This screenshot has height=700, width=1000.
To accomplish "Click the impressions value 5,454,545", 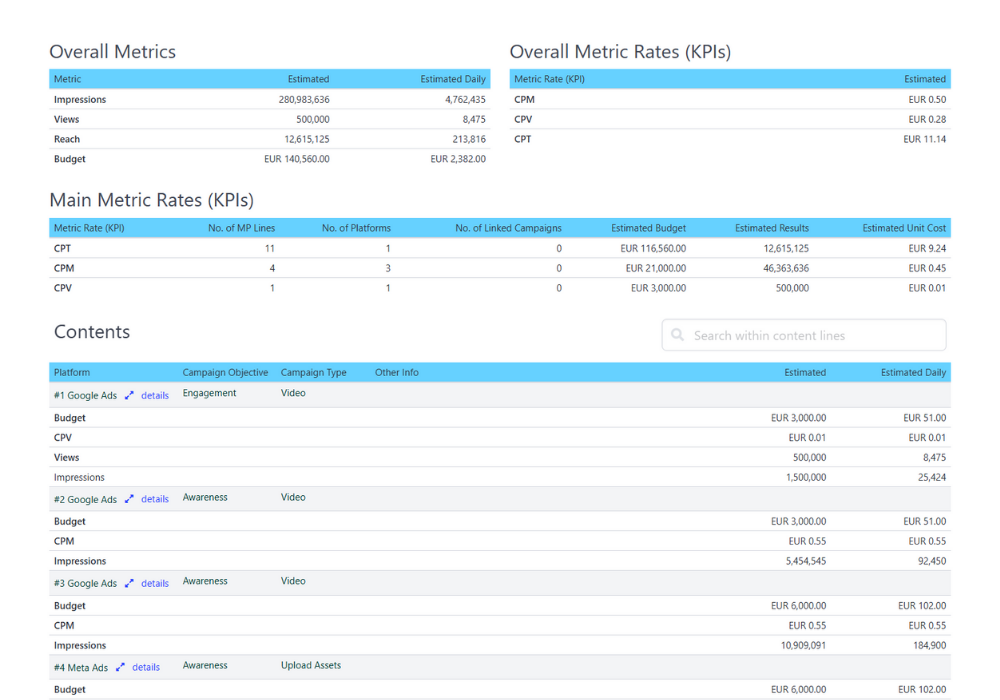I will 806,561.
